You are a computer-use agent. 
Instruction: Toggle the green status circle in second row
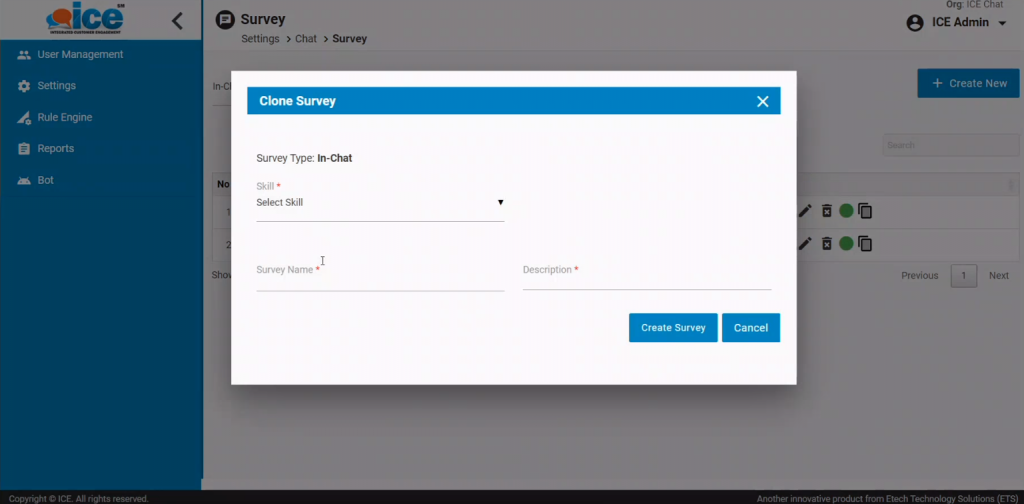[846, 244]
